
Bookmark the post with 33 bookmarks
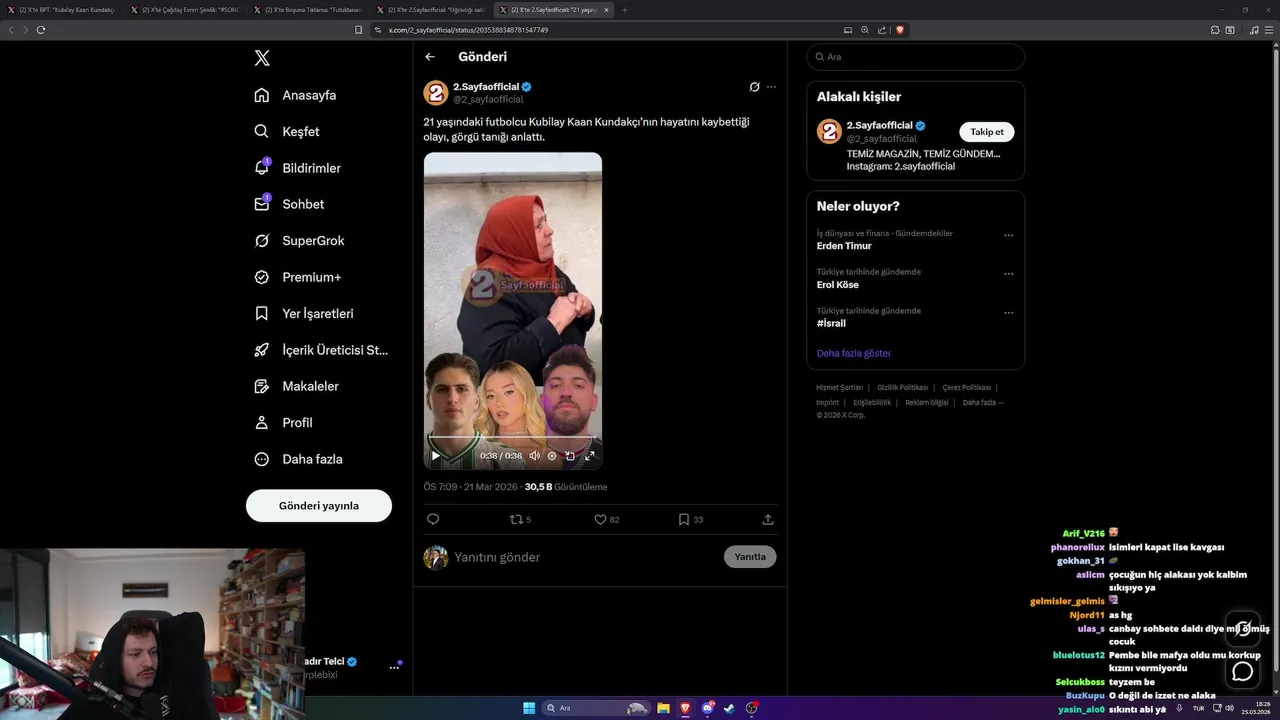click(691, 520)
